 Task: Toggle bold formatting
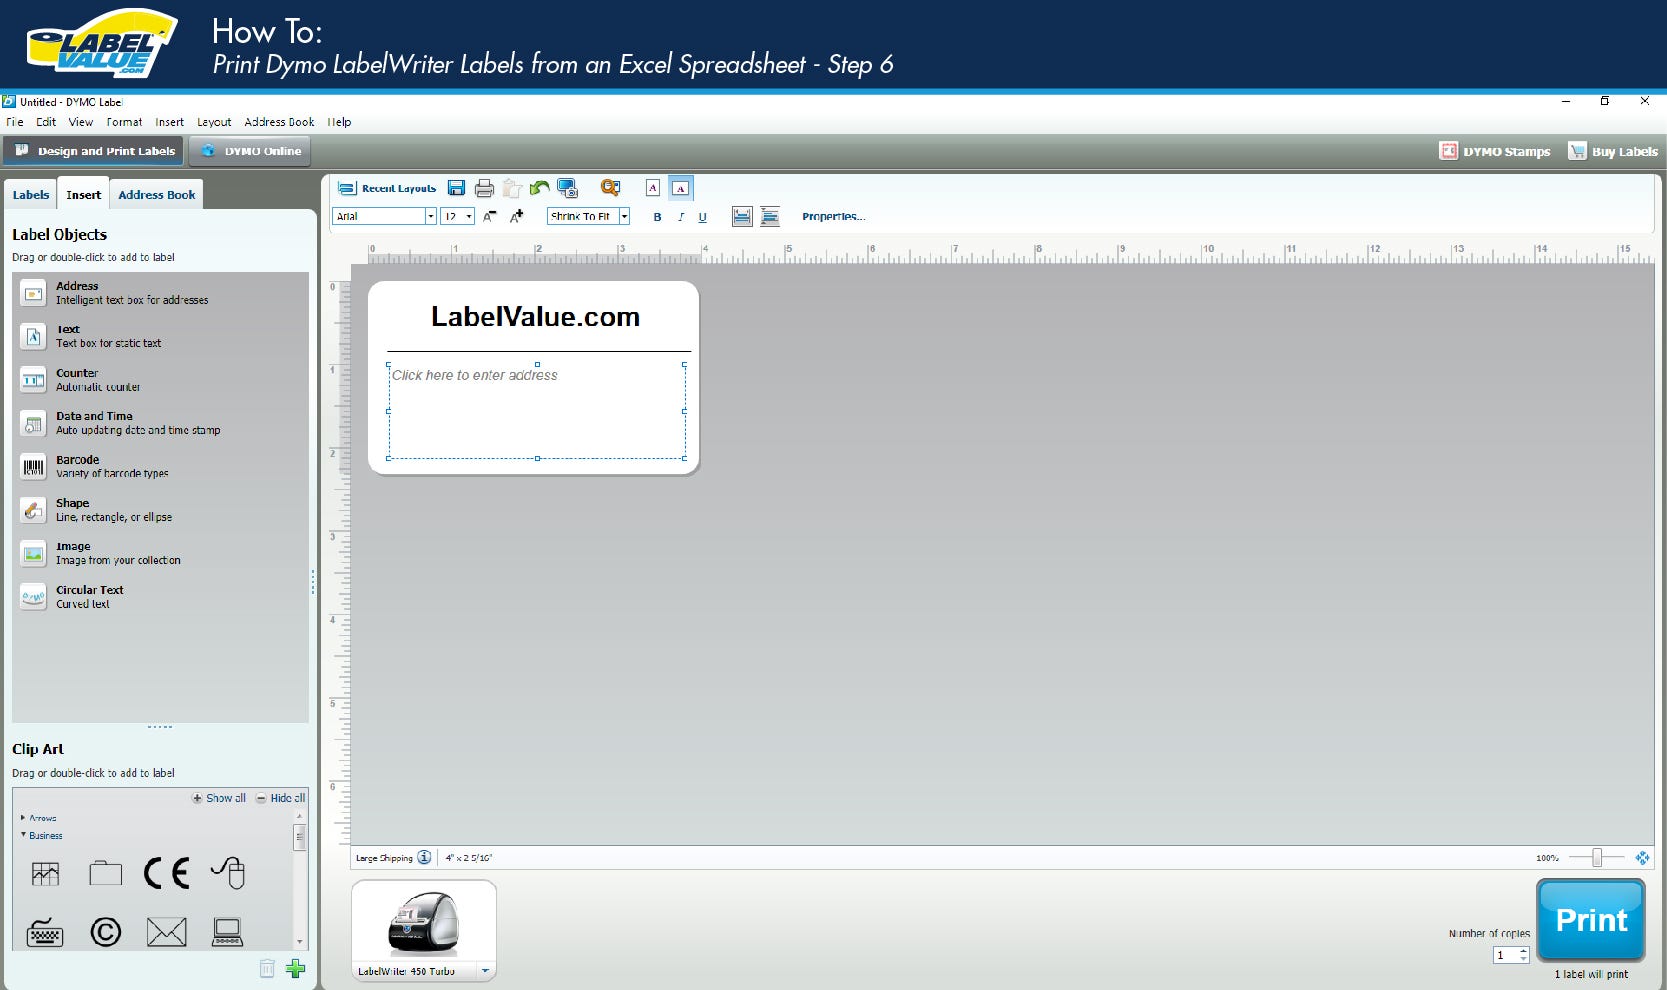click(657, 217)
